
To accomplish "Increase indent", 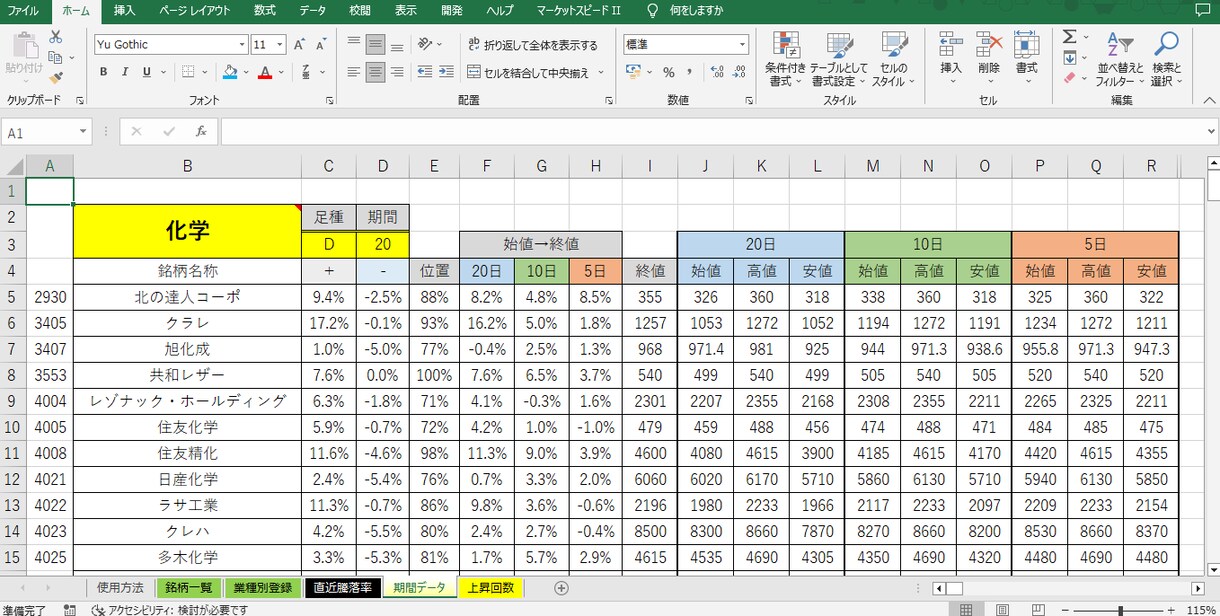I will coord(446,72).
